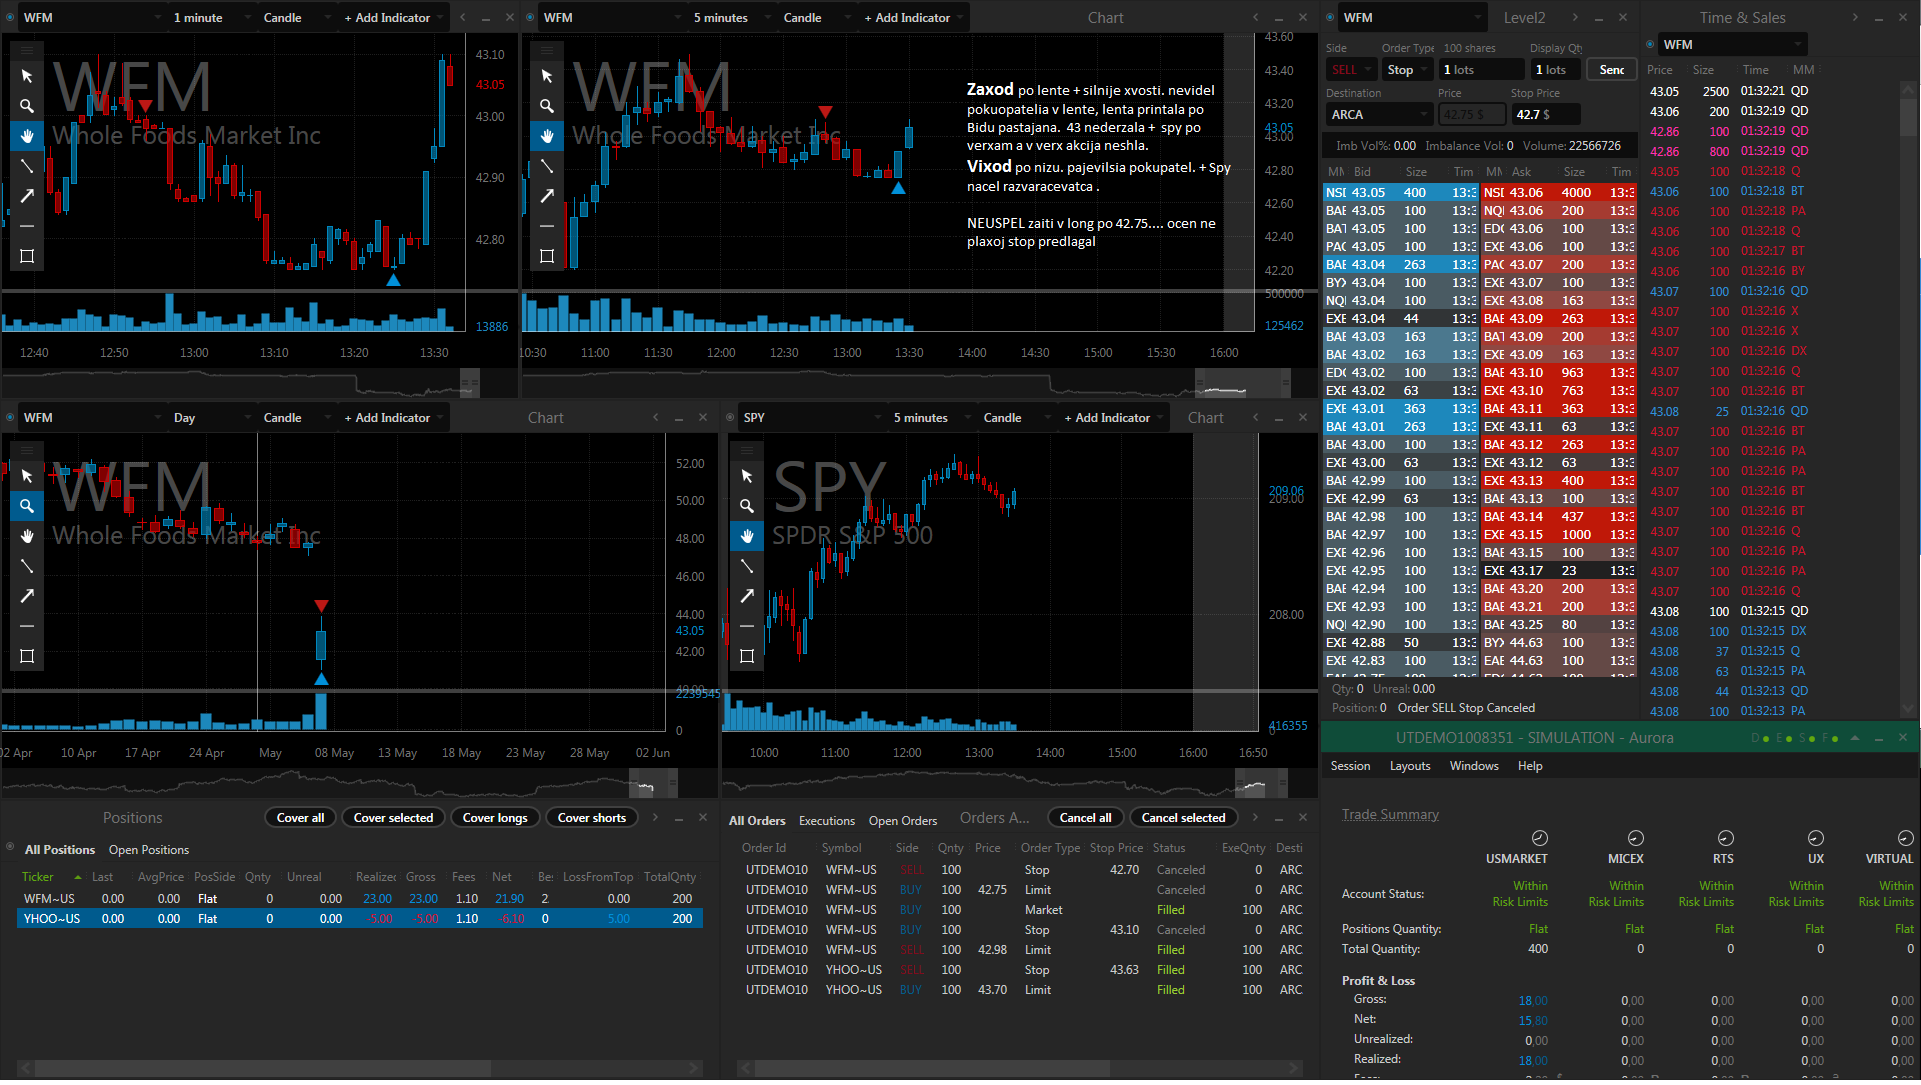Image resolution: width=1921 pixels, height=1085 pixels.
Task: Select the pointer tool in WFM 1-minute chart
Action: pos(27,76)
